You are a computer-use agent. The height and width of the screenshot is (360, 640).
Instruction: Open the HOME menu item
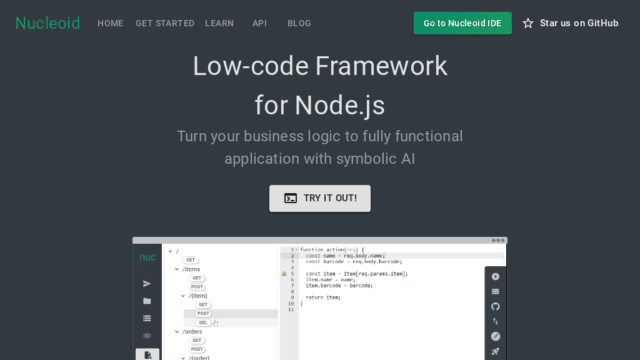click(x=110, y=23)
